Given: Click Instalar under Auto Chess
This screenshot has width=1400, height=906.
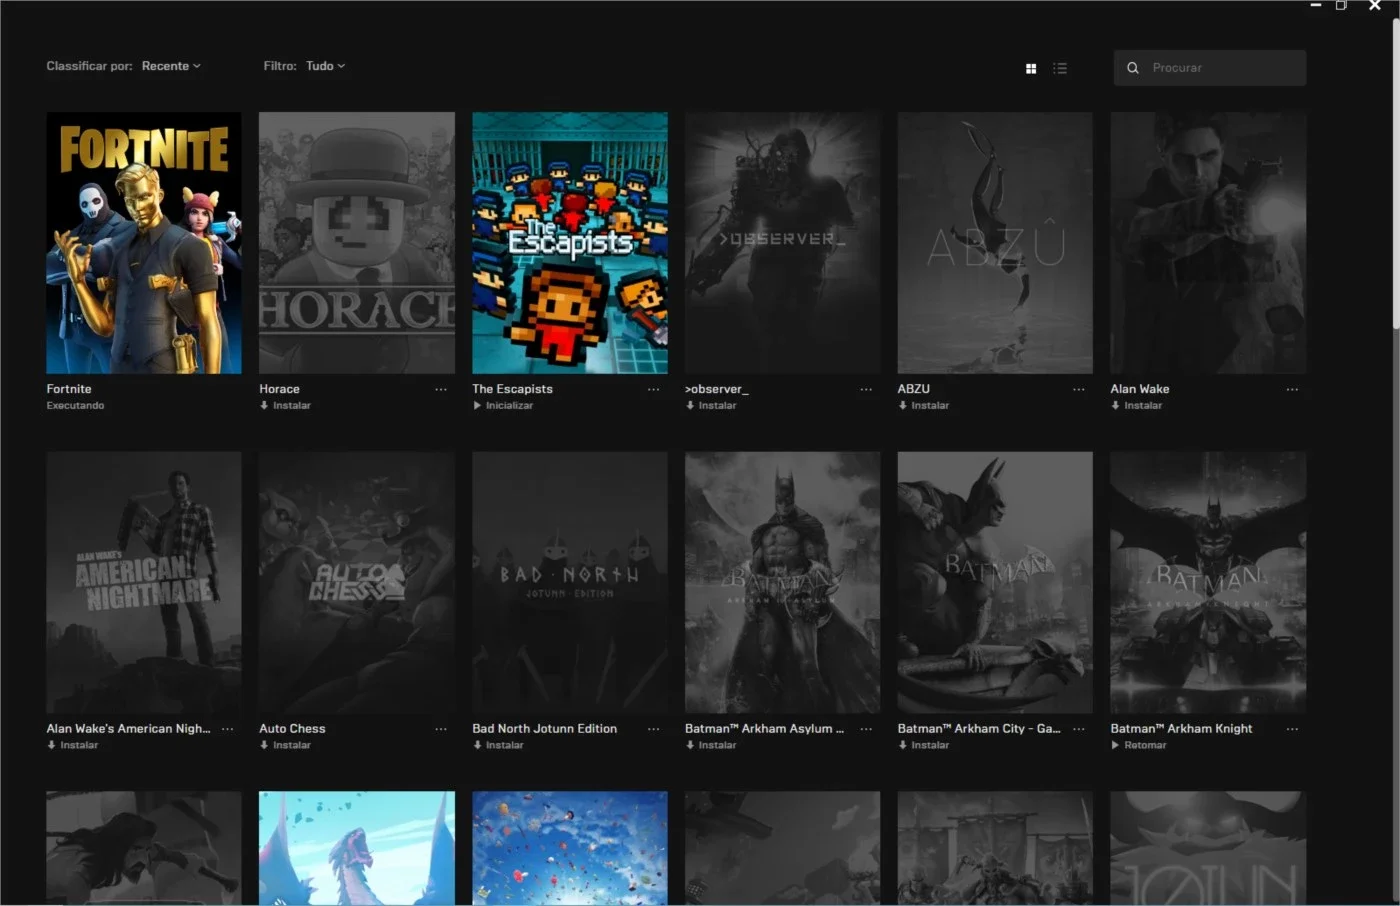Looking at the screenshot, I should (285, 746).
